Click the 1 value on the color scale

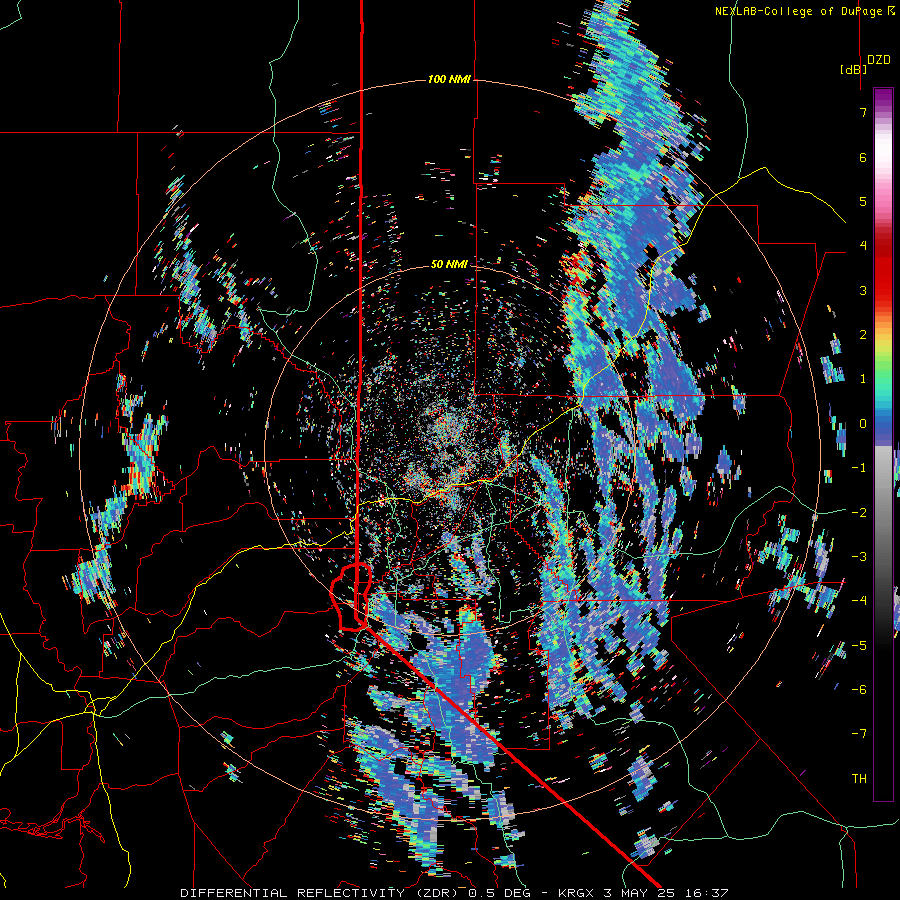click(863, 379)
